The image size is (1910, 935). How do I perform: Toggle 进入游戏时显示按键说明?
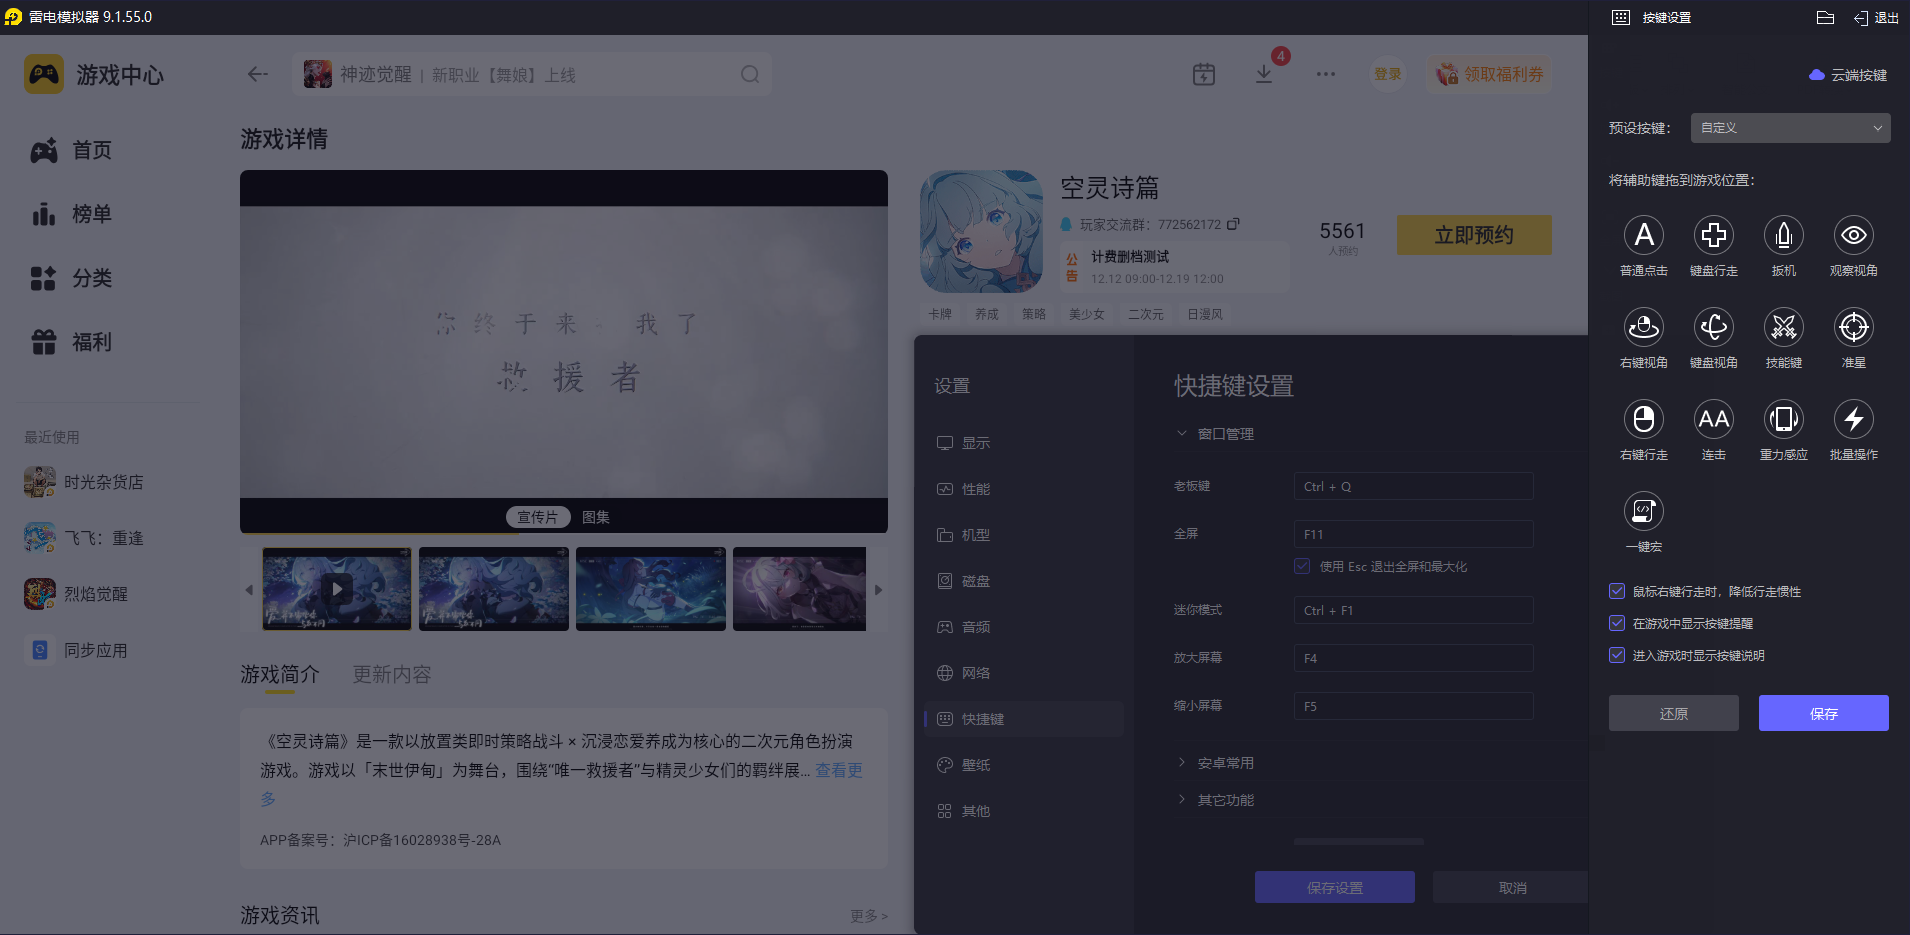coord(1617,655)
